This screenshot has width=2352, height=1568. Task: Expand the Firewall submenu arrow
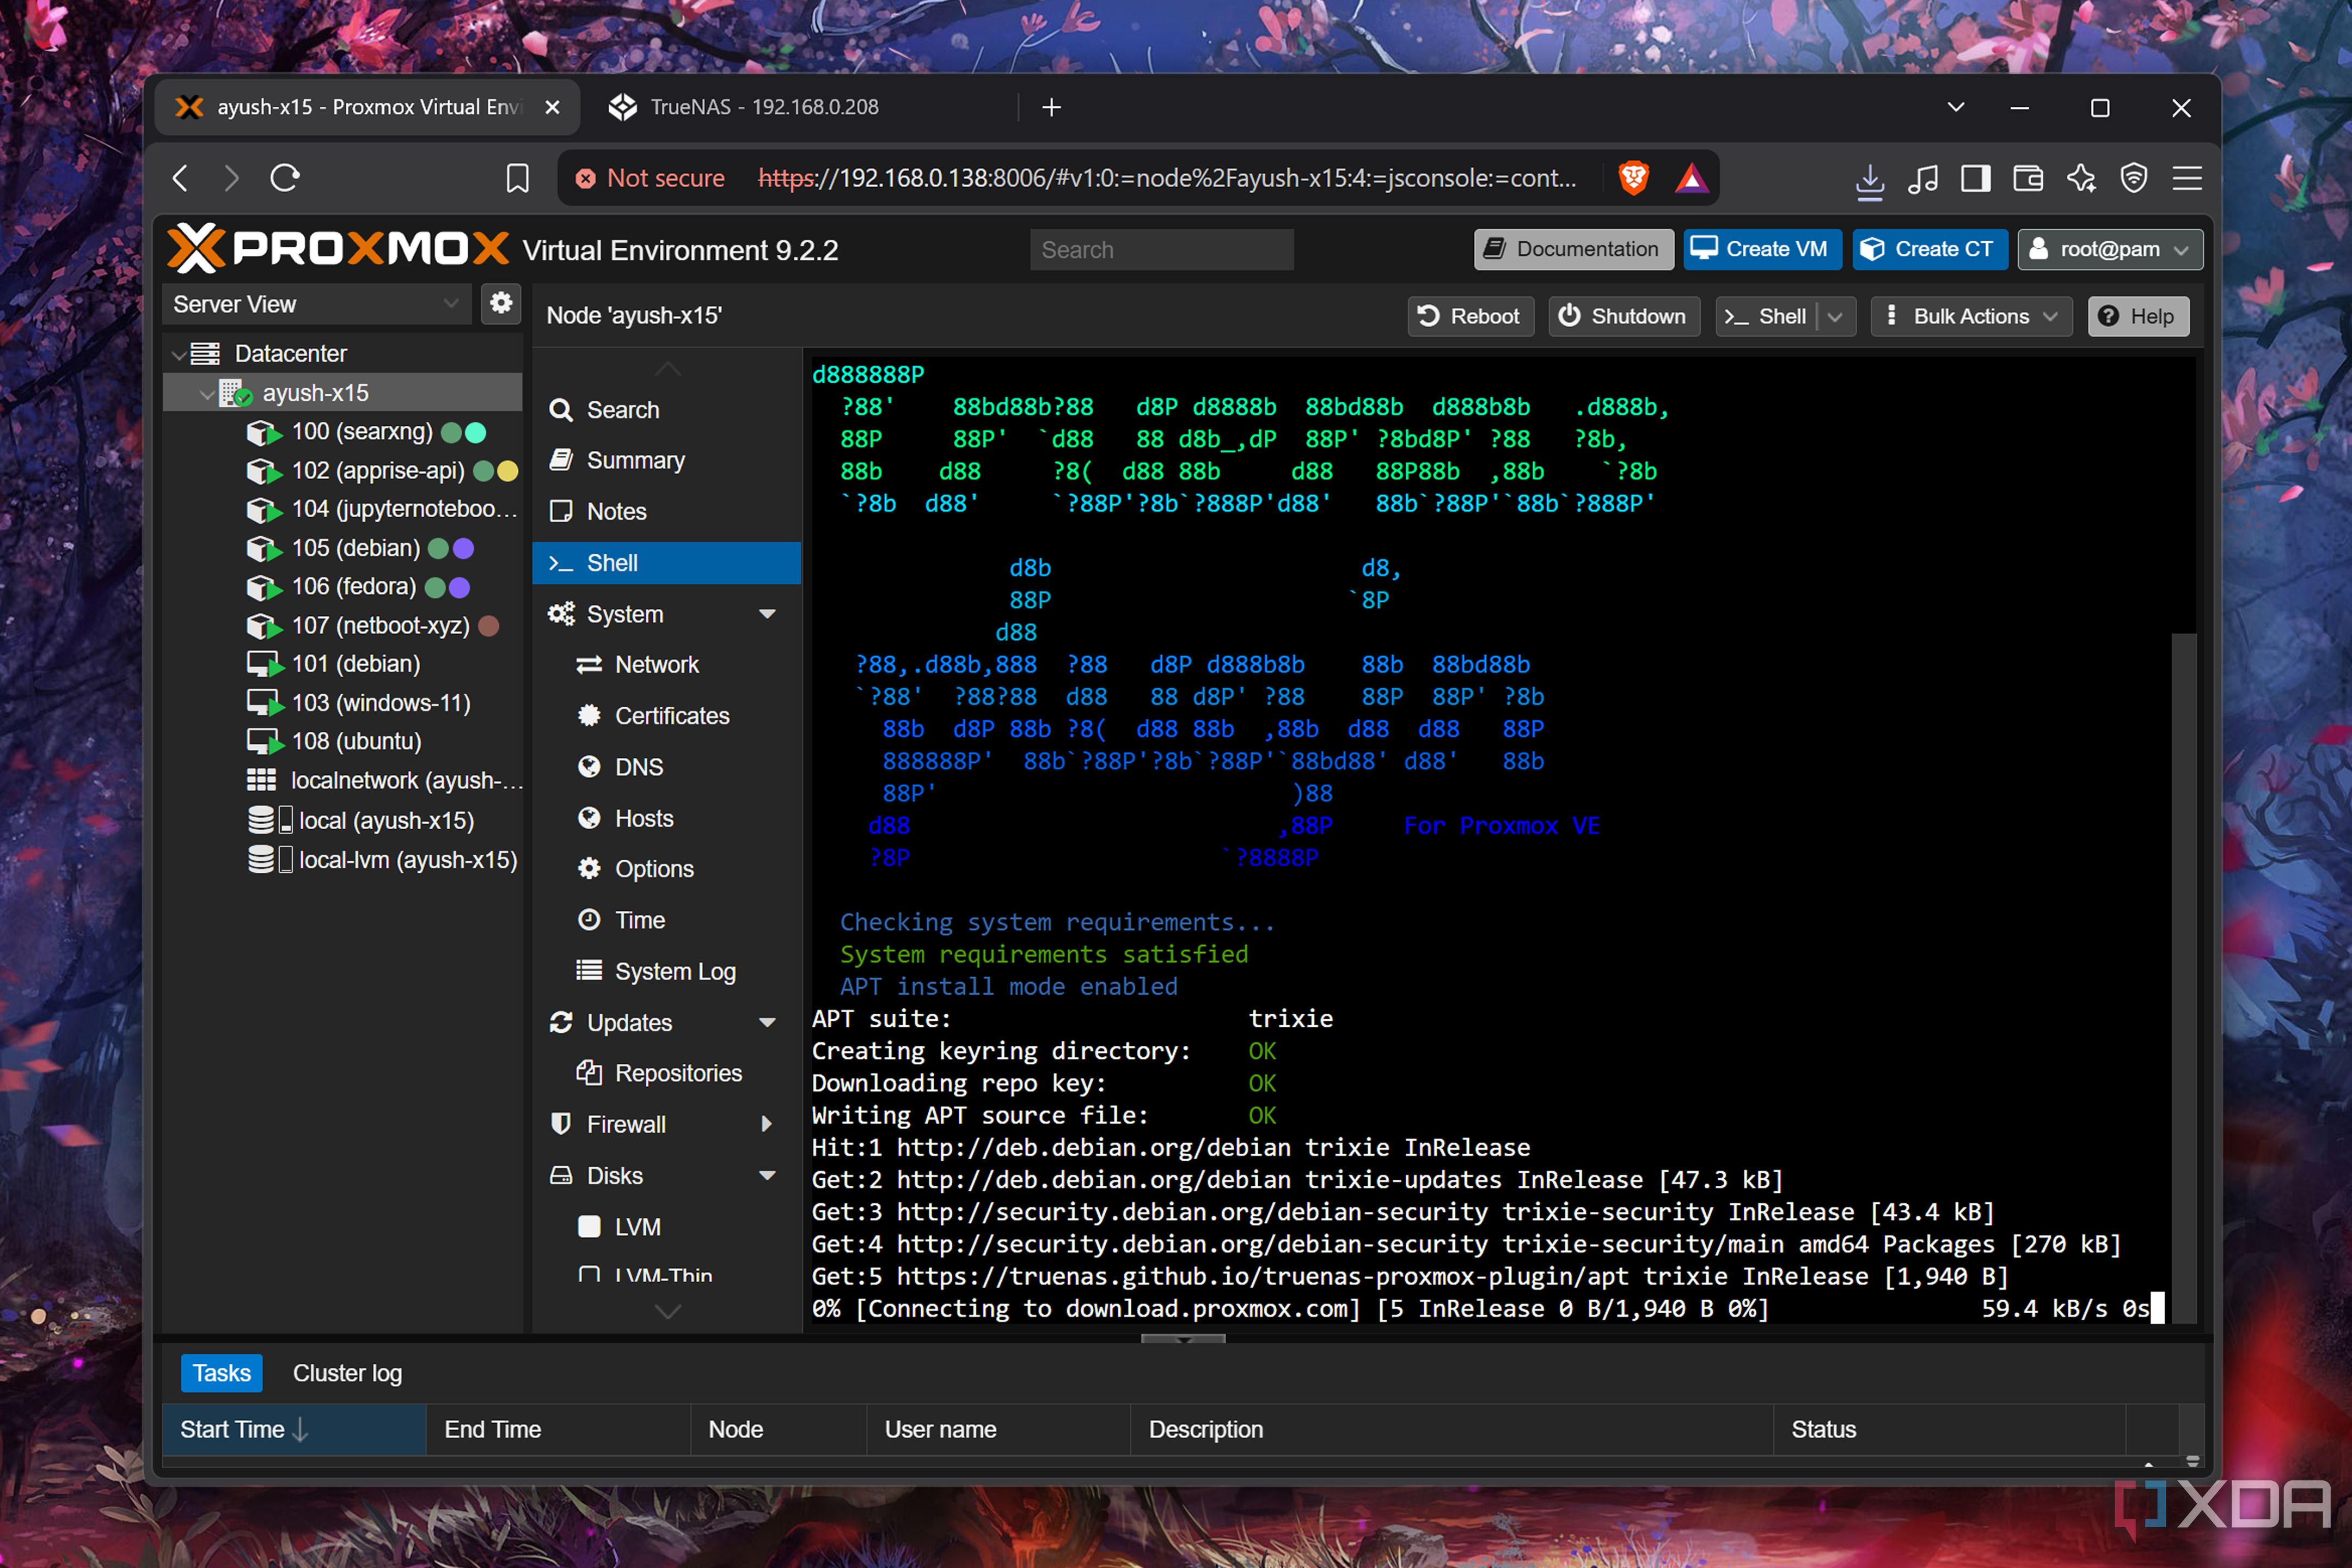click(x=767, y=1124)
